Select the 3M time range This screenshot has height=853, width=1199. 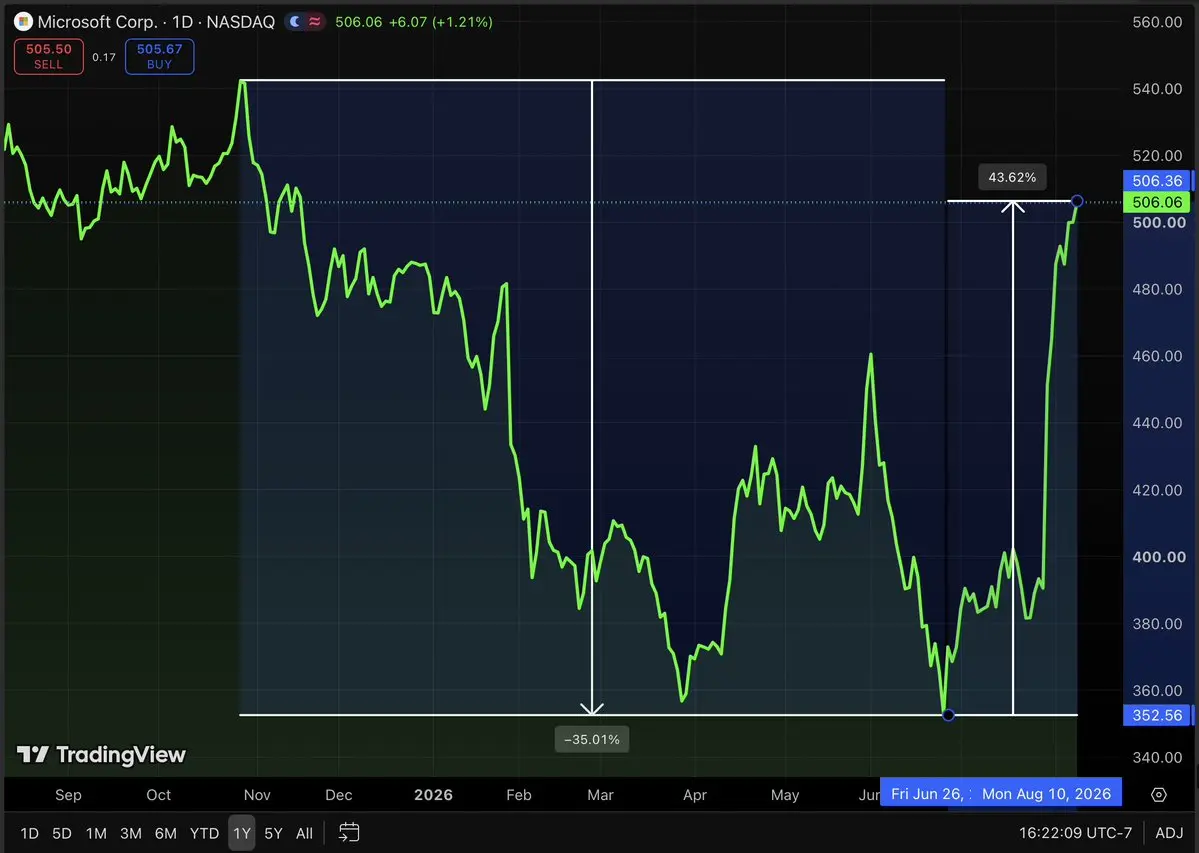click(x=131, y=833)
